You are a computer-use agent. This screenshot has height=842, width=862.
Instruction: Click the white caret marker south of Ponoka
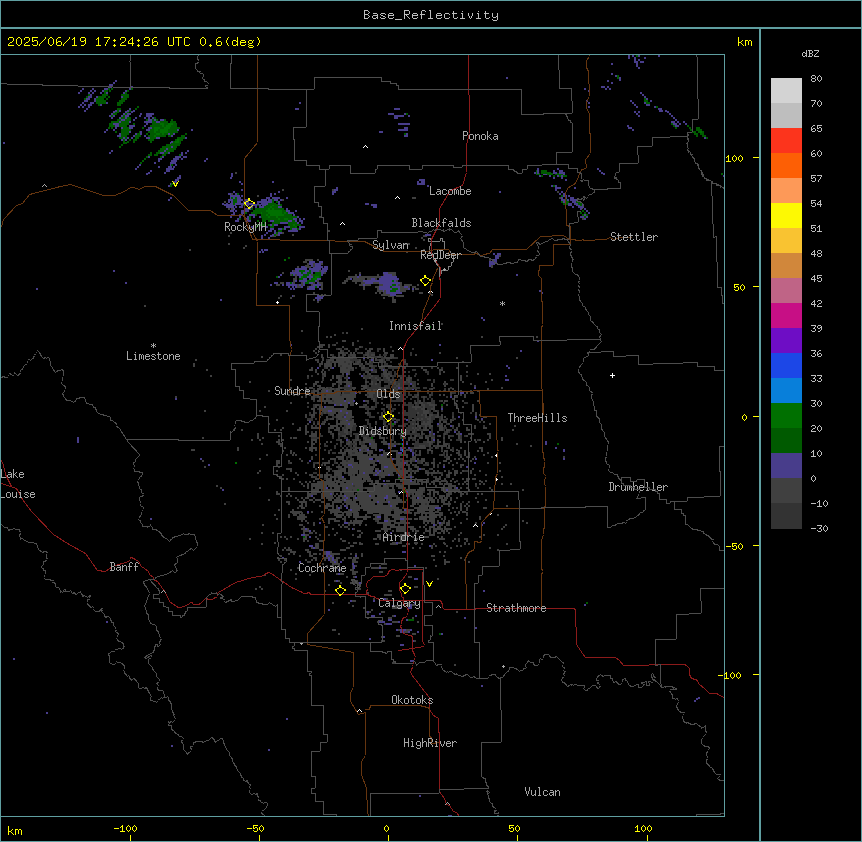(366, 147)
